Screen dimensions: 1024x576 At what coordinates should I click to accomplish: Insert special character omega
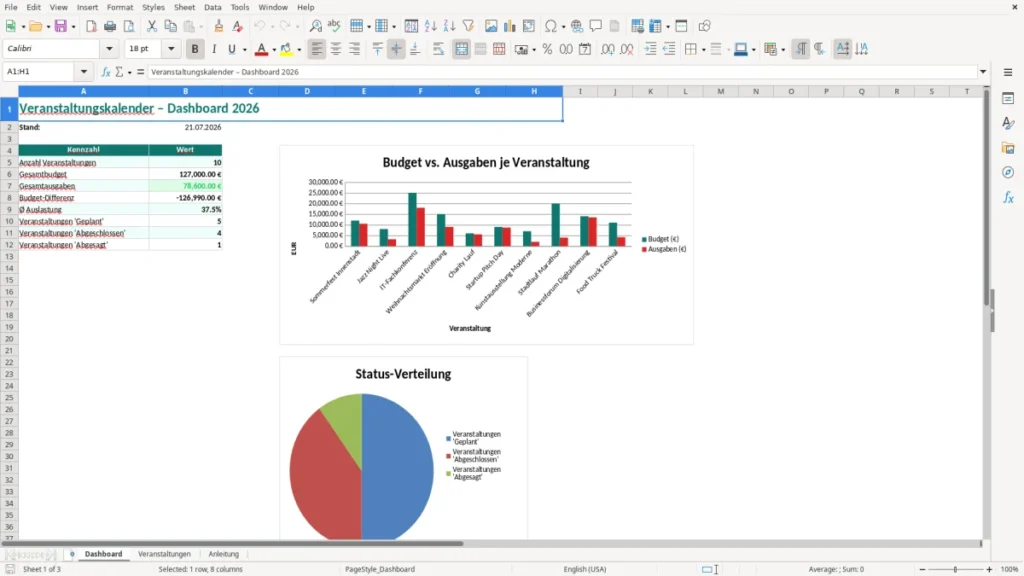pyautogui.click(x=551, y=26)
